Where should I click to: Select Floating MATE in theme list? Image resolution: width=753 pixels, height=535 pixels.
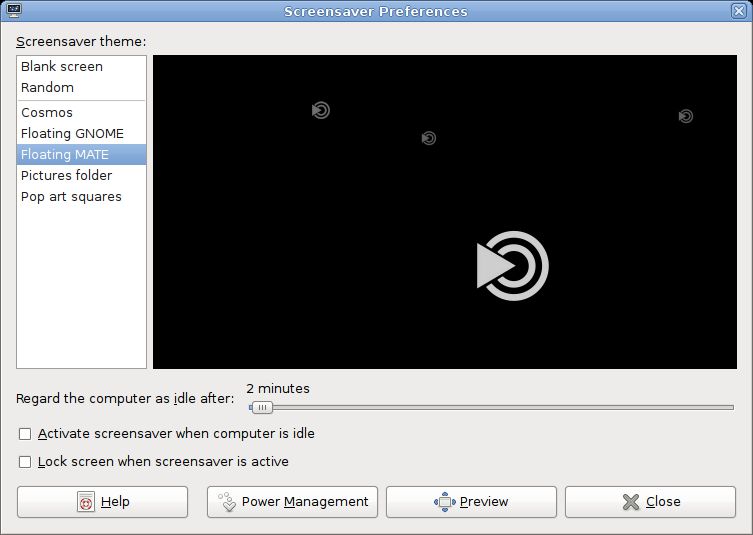coord(81,155)
